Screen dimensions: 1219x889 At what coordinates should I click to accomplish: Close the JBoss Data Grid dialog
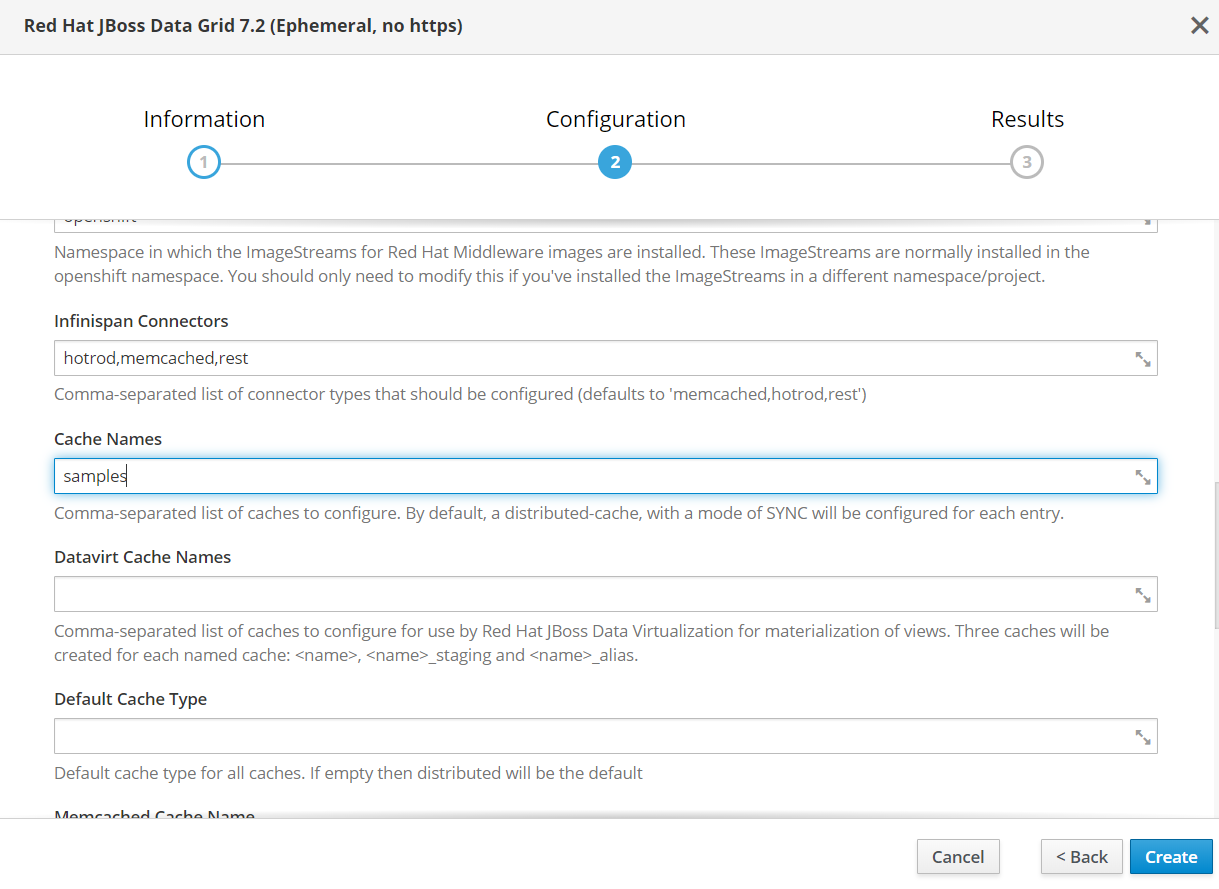click(x=1199, y=26)
